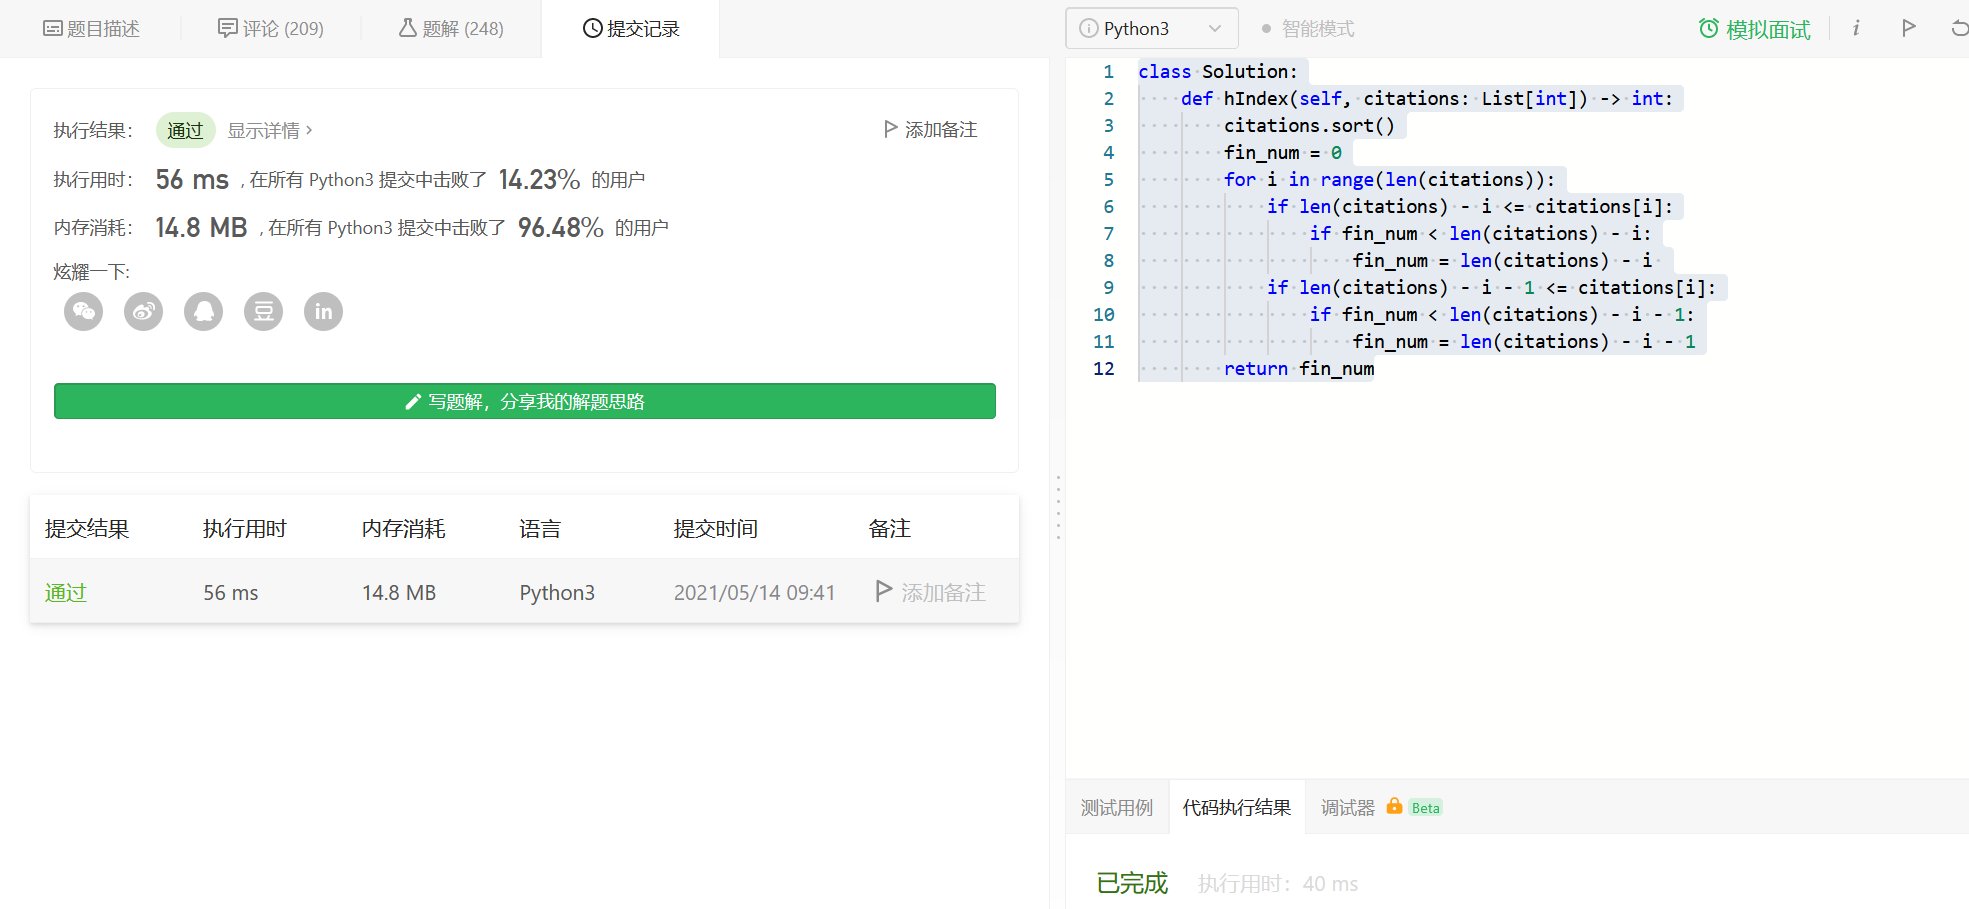1969x909 pixels.
Task: Share result via QQ icon
Action: pos(204,312)
